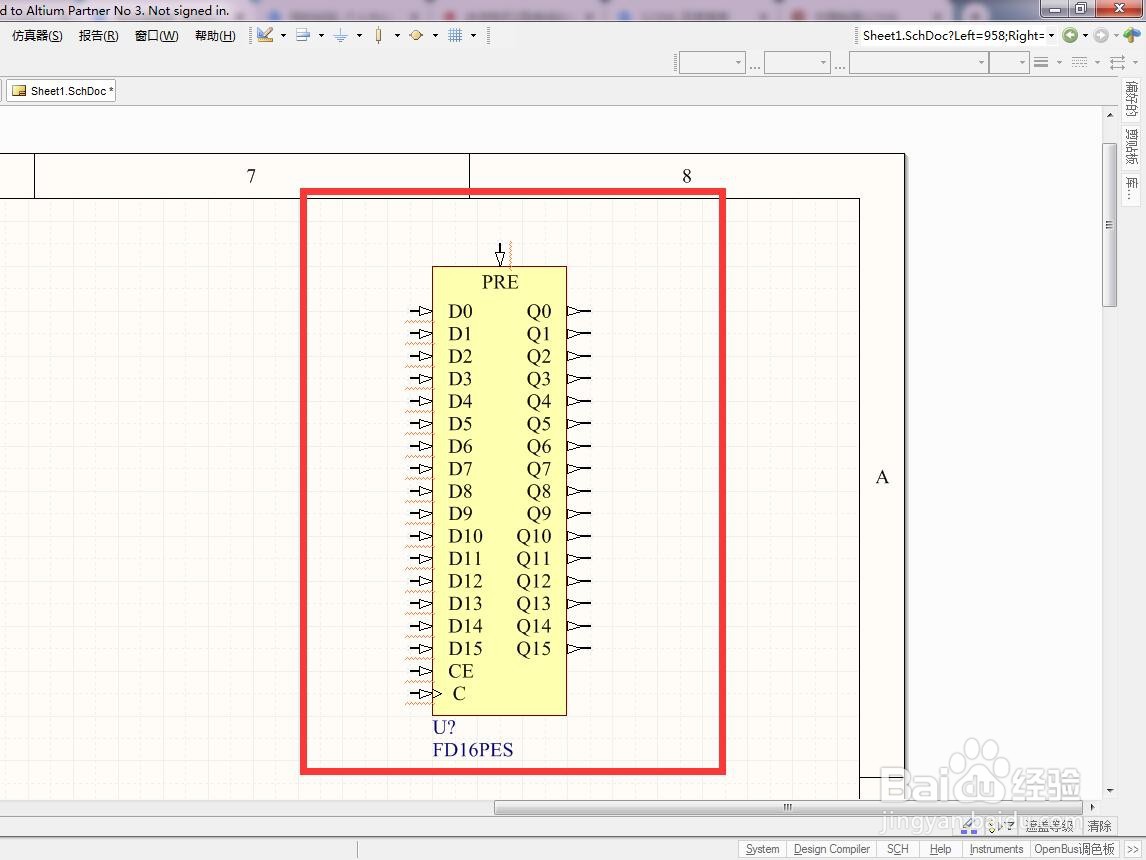Click the vertical scrollbar thumb
1146x860 pixels.
point(1109,225)
